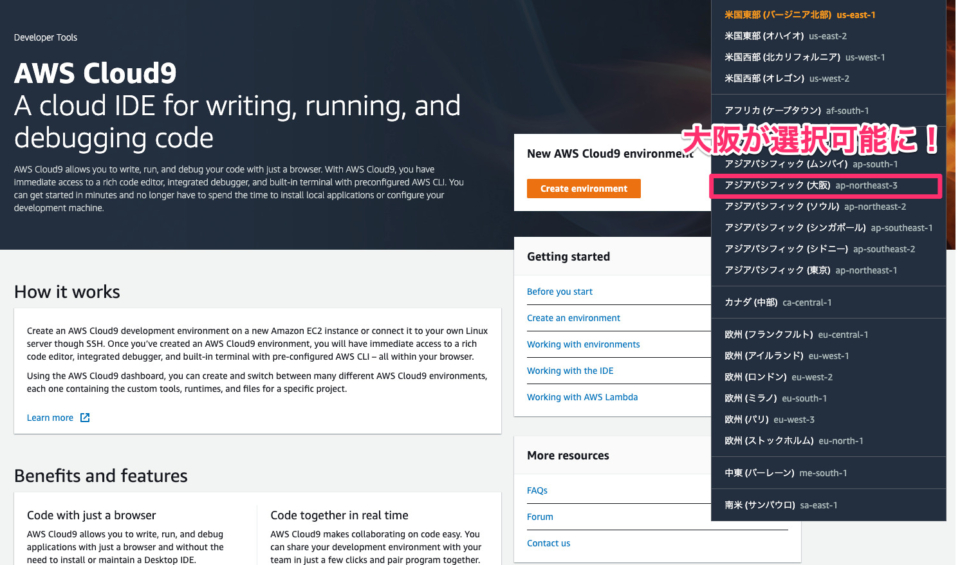This screenshot has height=565, width=960.
Task: Click the Create environment button
Action: [583, 189]
